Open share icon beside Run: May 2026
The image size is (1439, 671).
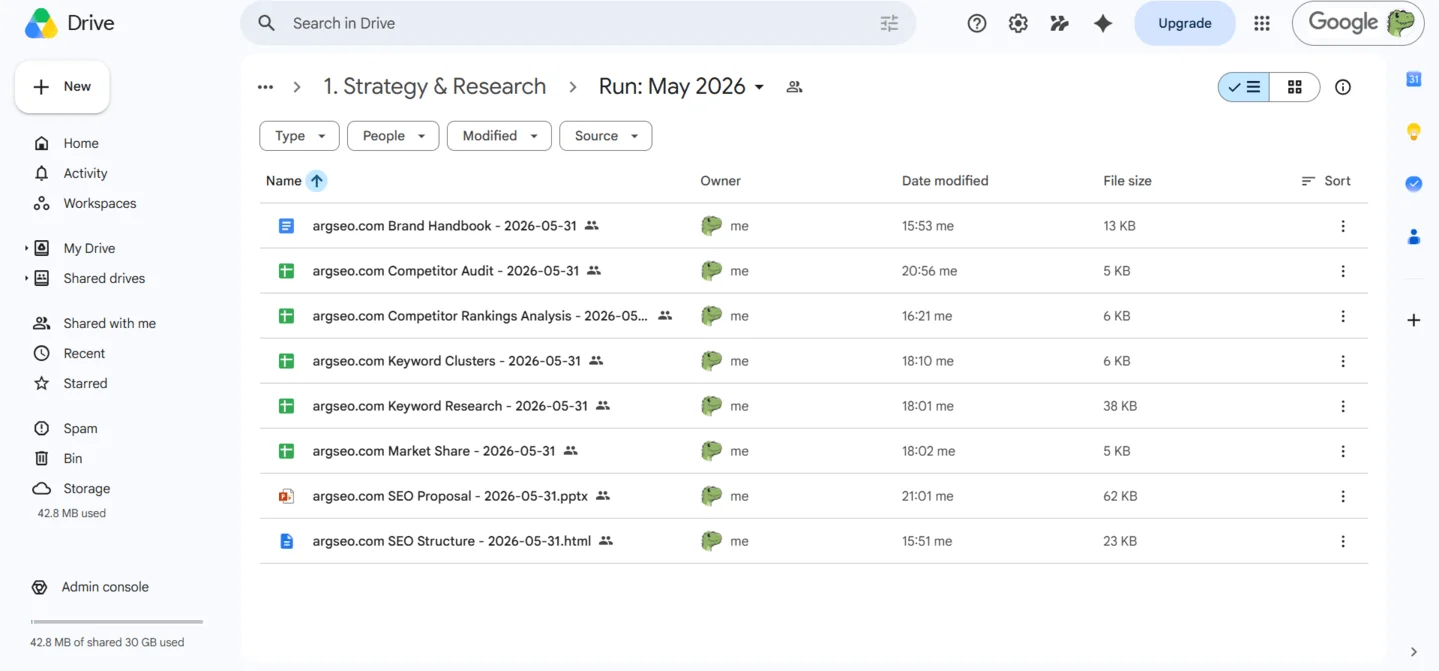coord(794,87)
